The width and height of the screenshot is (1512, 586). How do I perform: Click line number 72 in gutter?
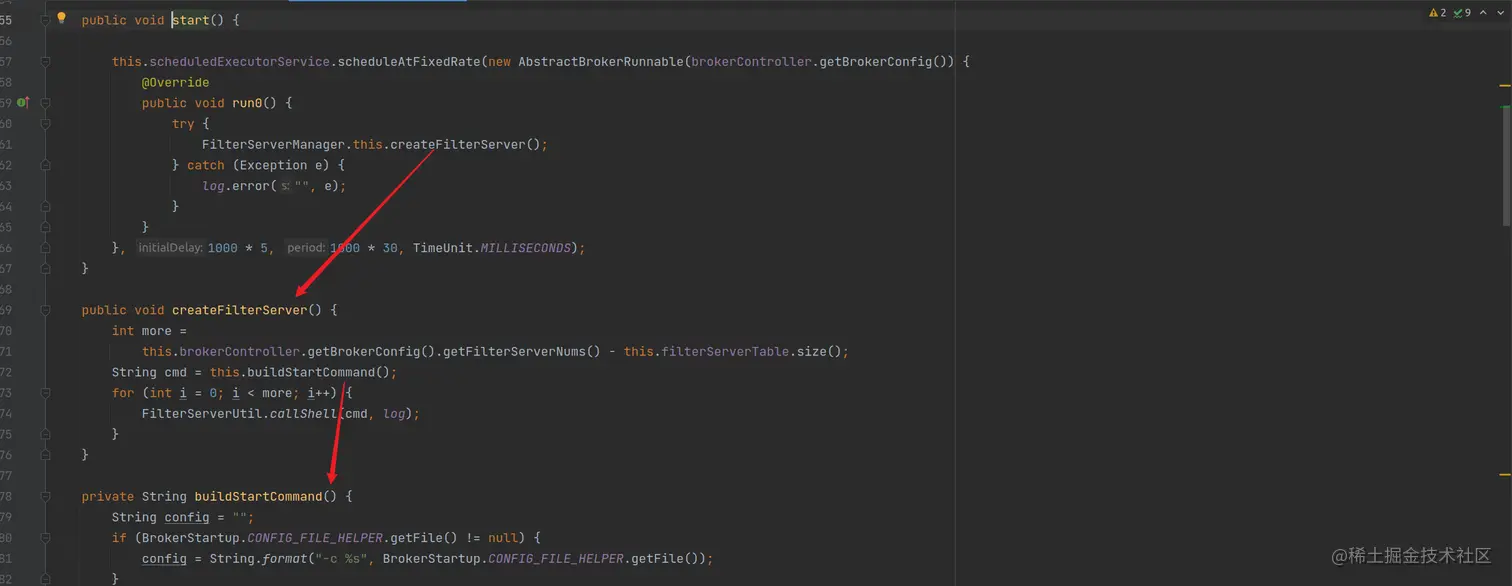(x=6, y=372)
